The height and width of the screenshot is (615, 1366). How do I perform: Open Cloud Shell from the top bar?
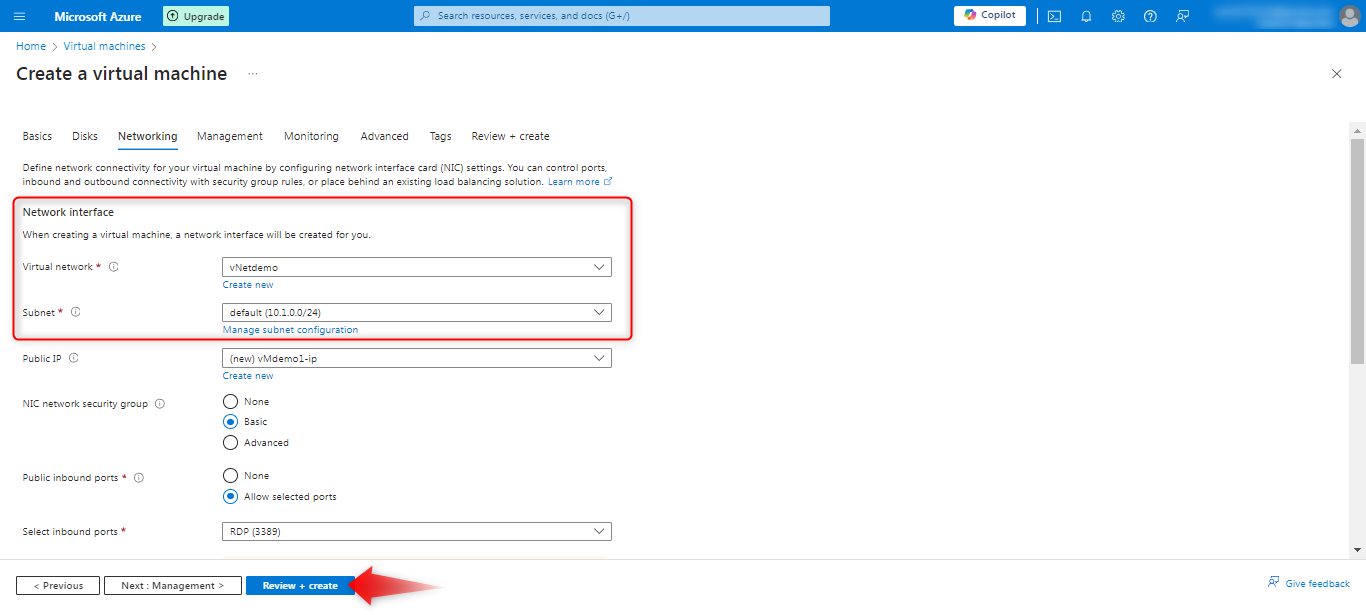tap(1054, 16)
